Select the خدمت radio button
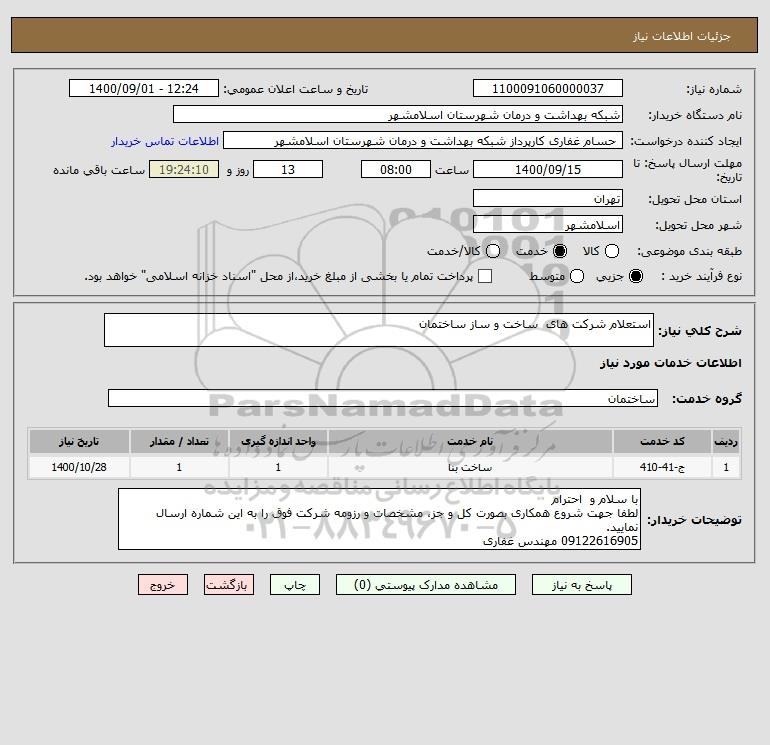Viewport: 770px width, 745px height. 559,251
